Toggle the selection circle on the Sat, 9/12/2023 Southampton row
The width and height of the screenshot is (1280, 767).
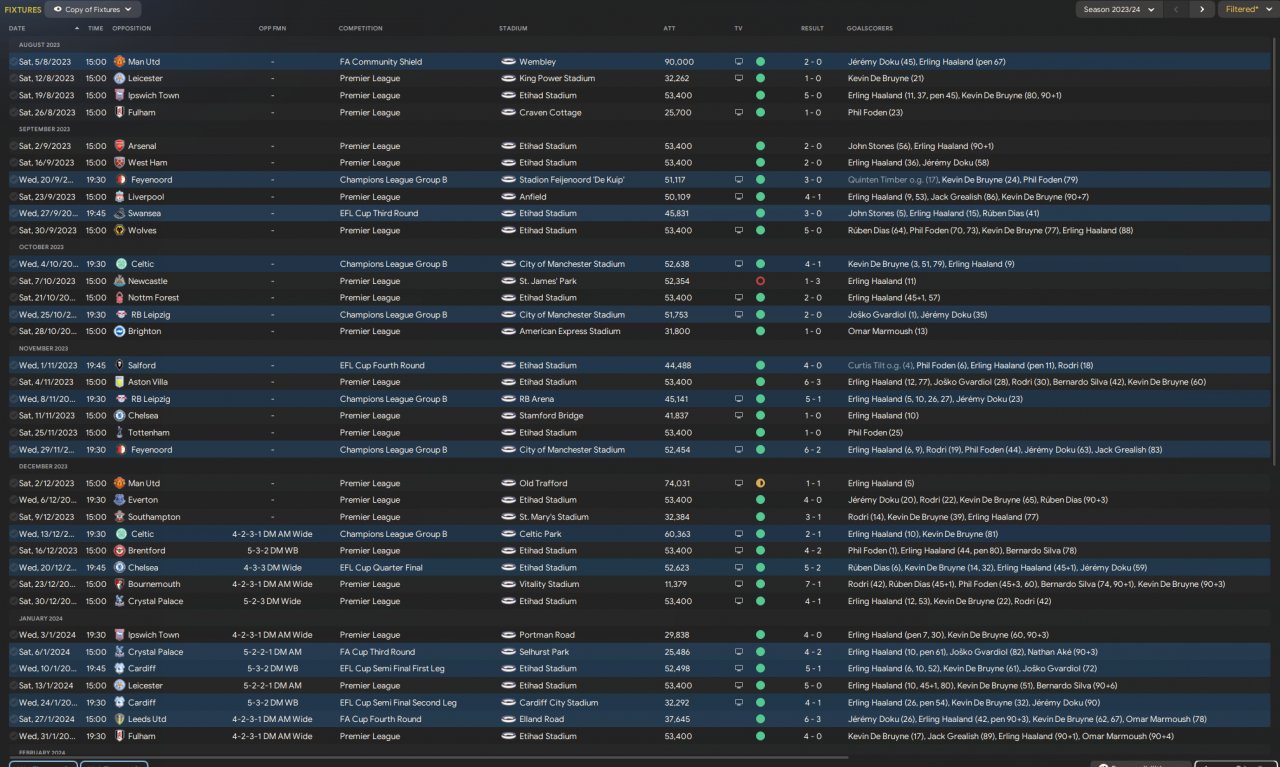pyautogui.click(x=13, y=517)
